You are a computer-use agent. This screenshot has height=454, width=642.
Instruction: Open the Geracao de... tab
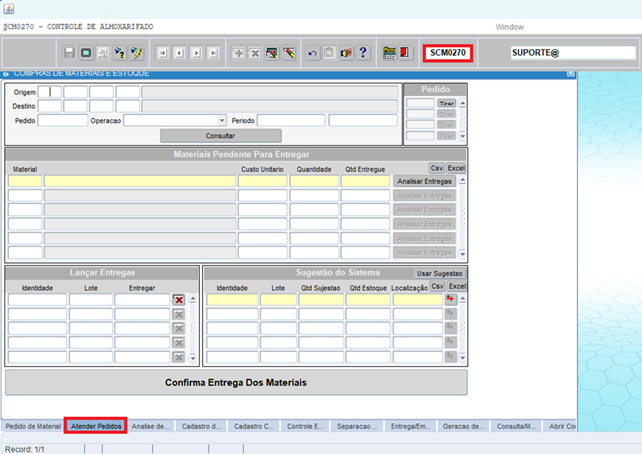click(463, 426)
